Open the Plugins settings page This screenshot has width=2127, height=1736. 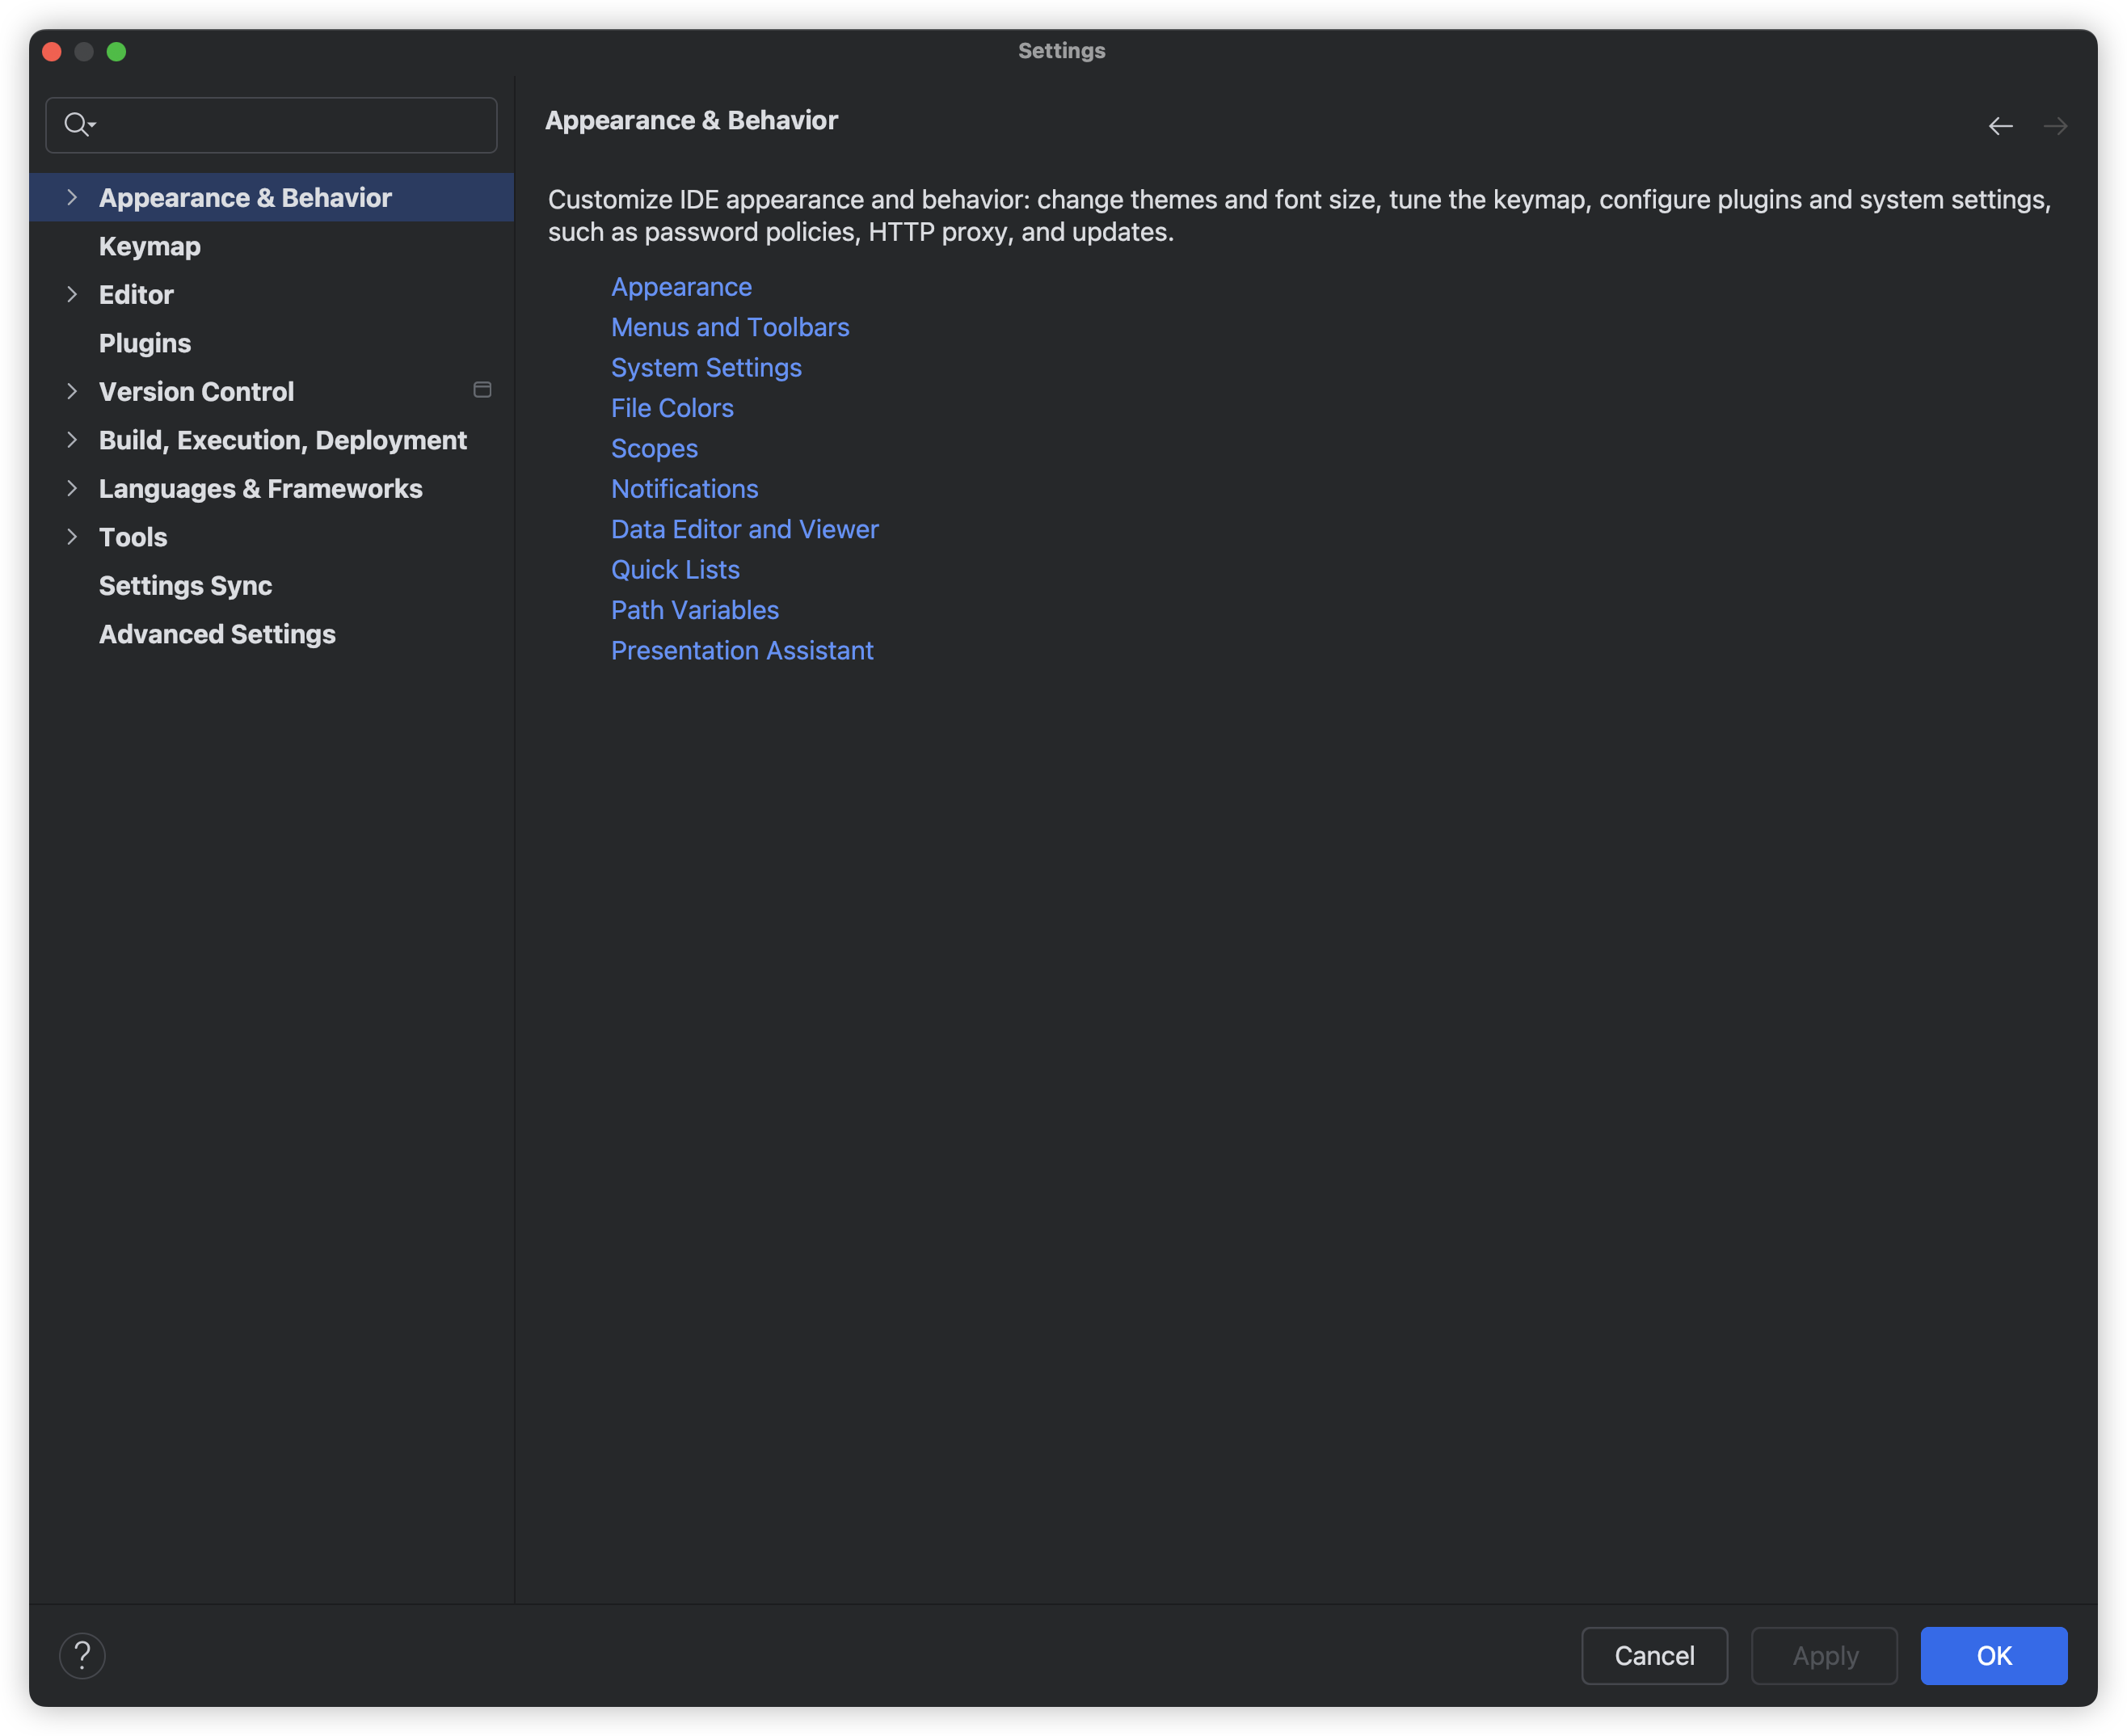pyautogui.click(x=145, y=343)
